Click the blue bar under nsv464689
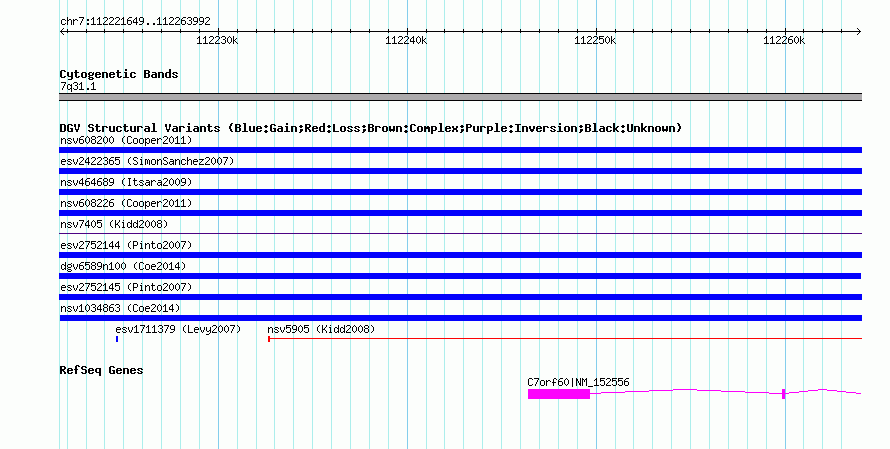The width and height of the screenshot is (890, 449). (460, 192)
